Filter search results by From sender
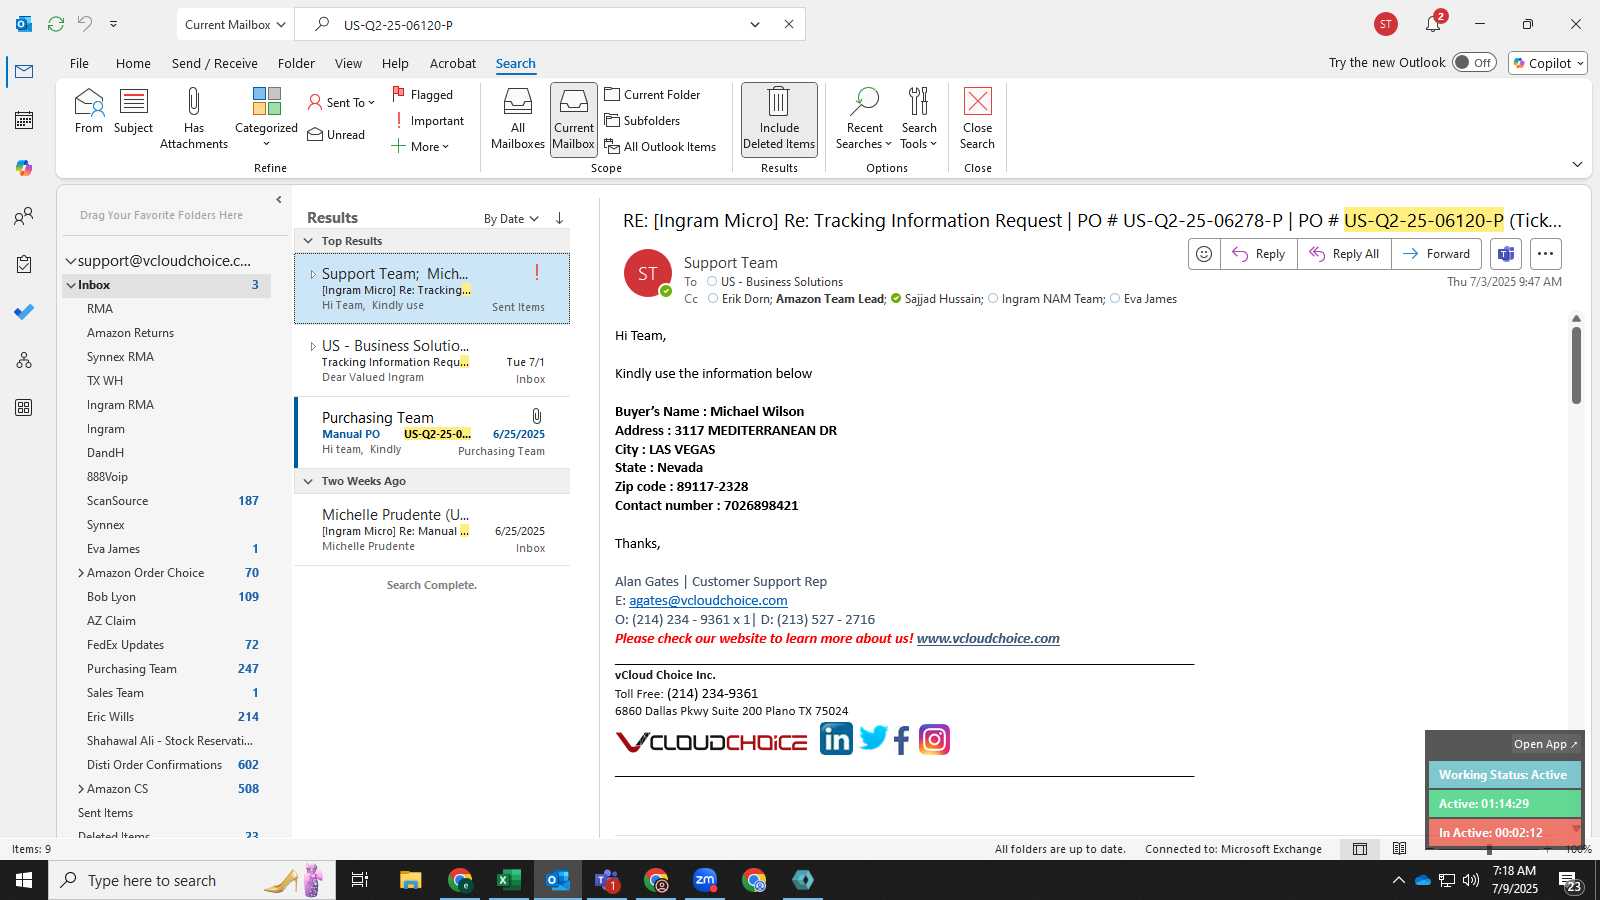Viewport: 1600px width, 900px height. point(88,111)
